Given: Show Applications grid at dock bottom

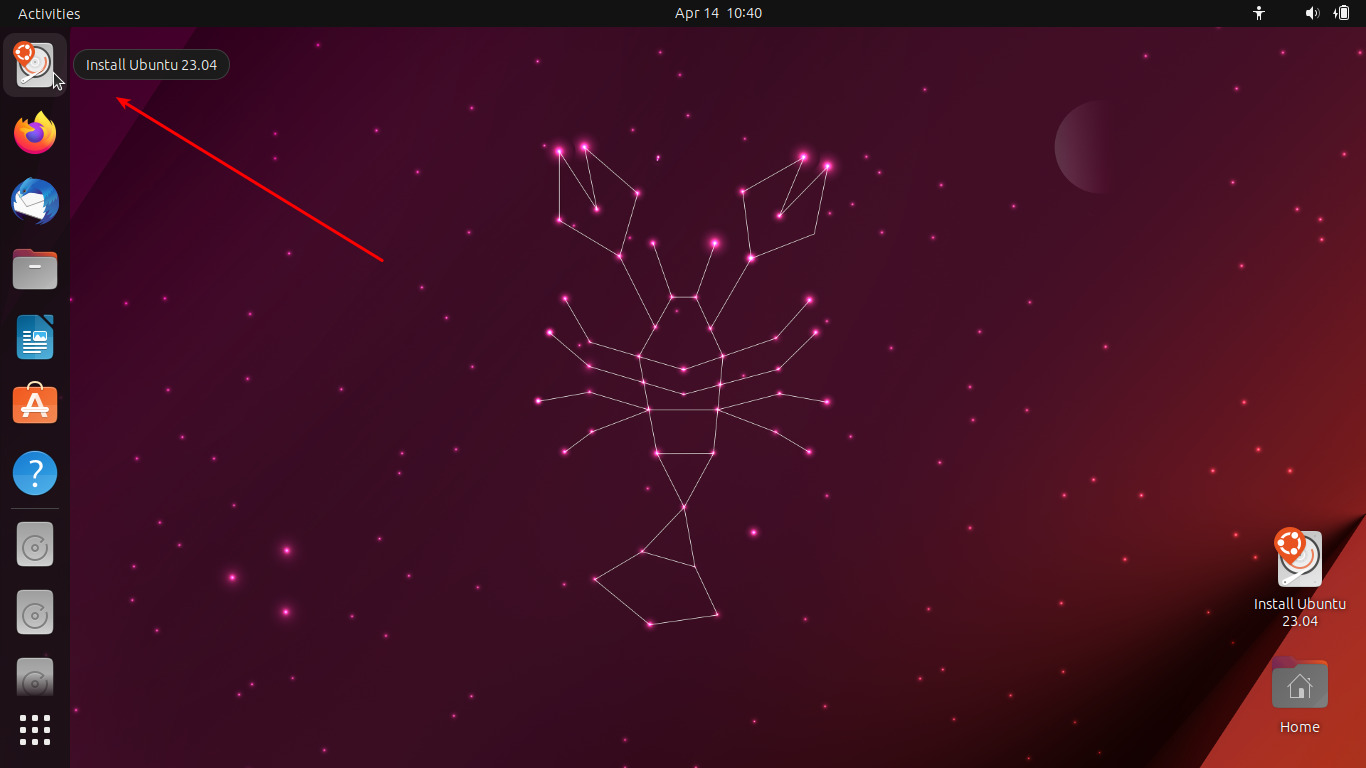Looking at the screenshot, I should [x=35, y=730].
